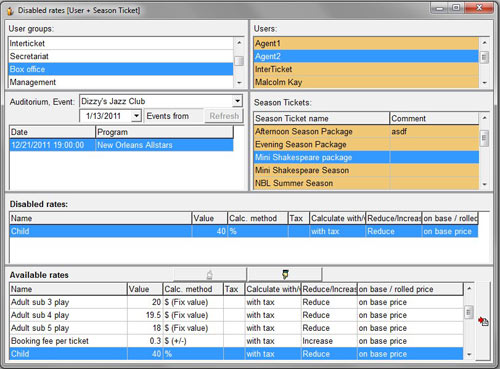Select Mini Shakespeare package row
This screenshot has height=369, width=500.
point(366,157)
